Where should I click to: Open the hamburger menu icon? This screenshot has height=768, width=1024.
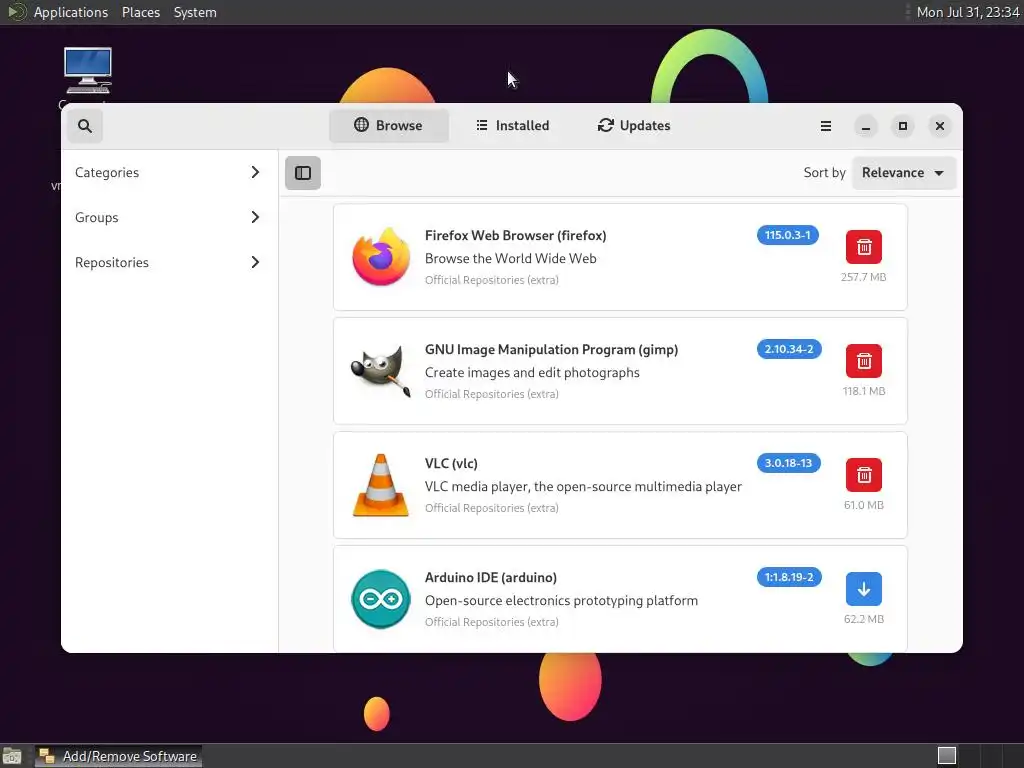(x=825, y=126)
